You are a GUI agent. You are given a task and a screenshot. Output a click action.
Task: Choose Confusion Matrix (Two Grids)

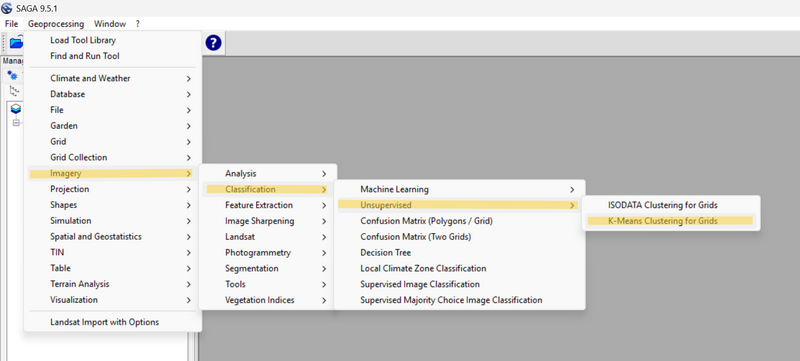pyautogui.click(x=459, y=237)
